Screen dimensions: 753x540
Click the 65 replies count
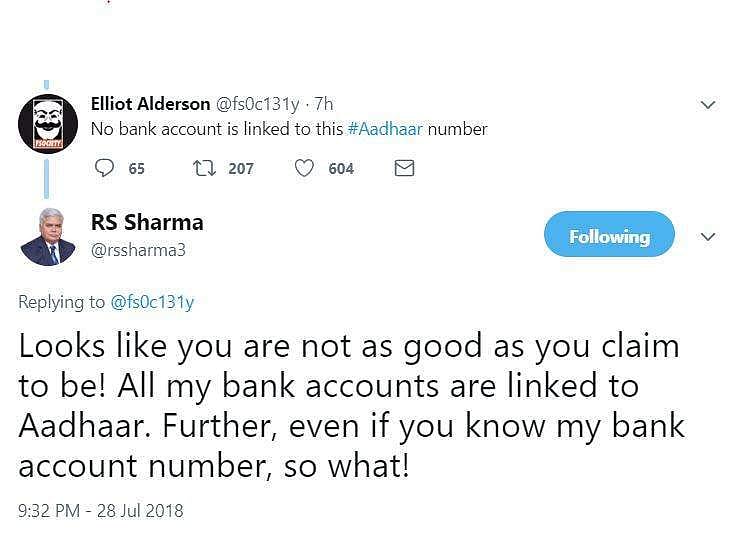click(x=137, y=168)
